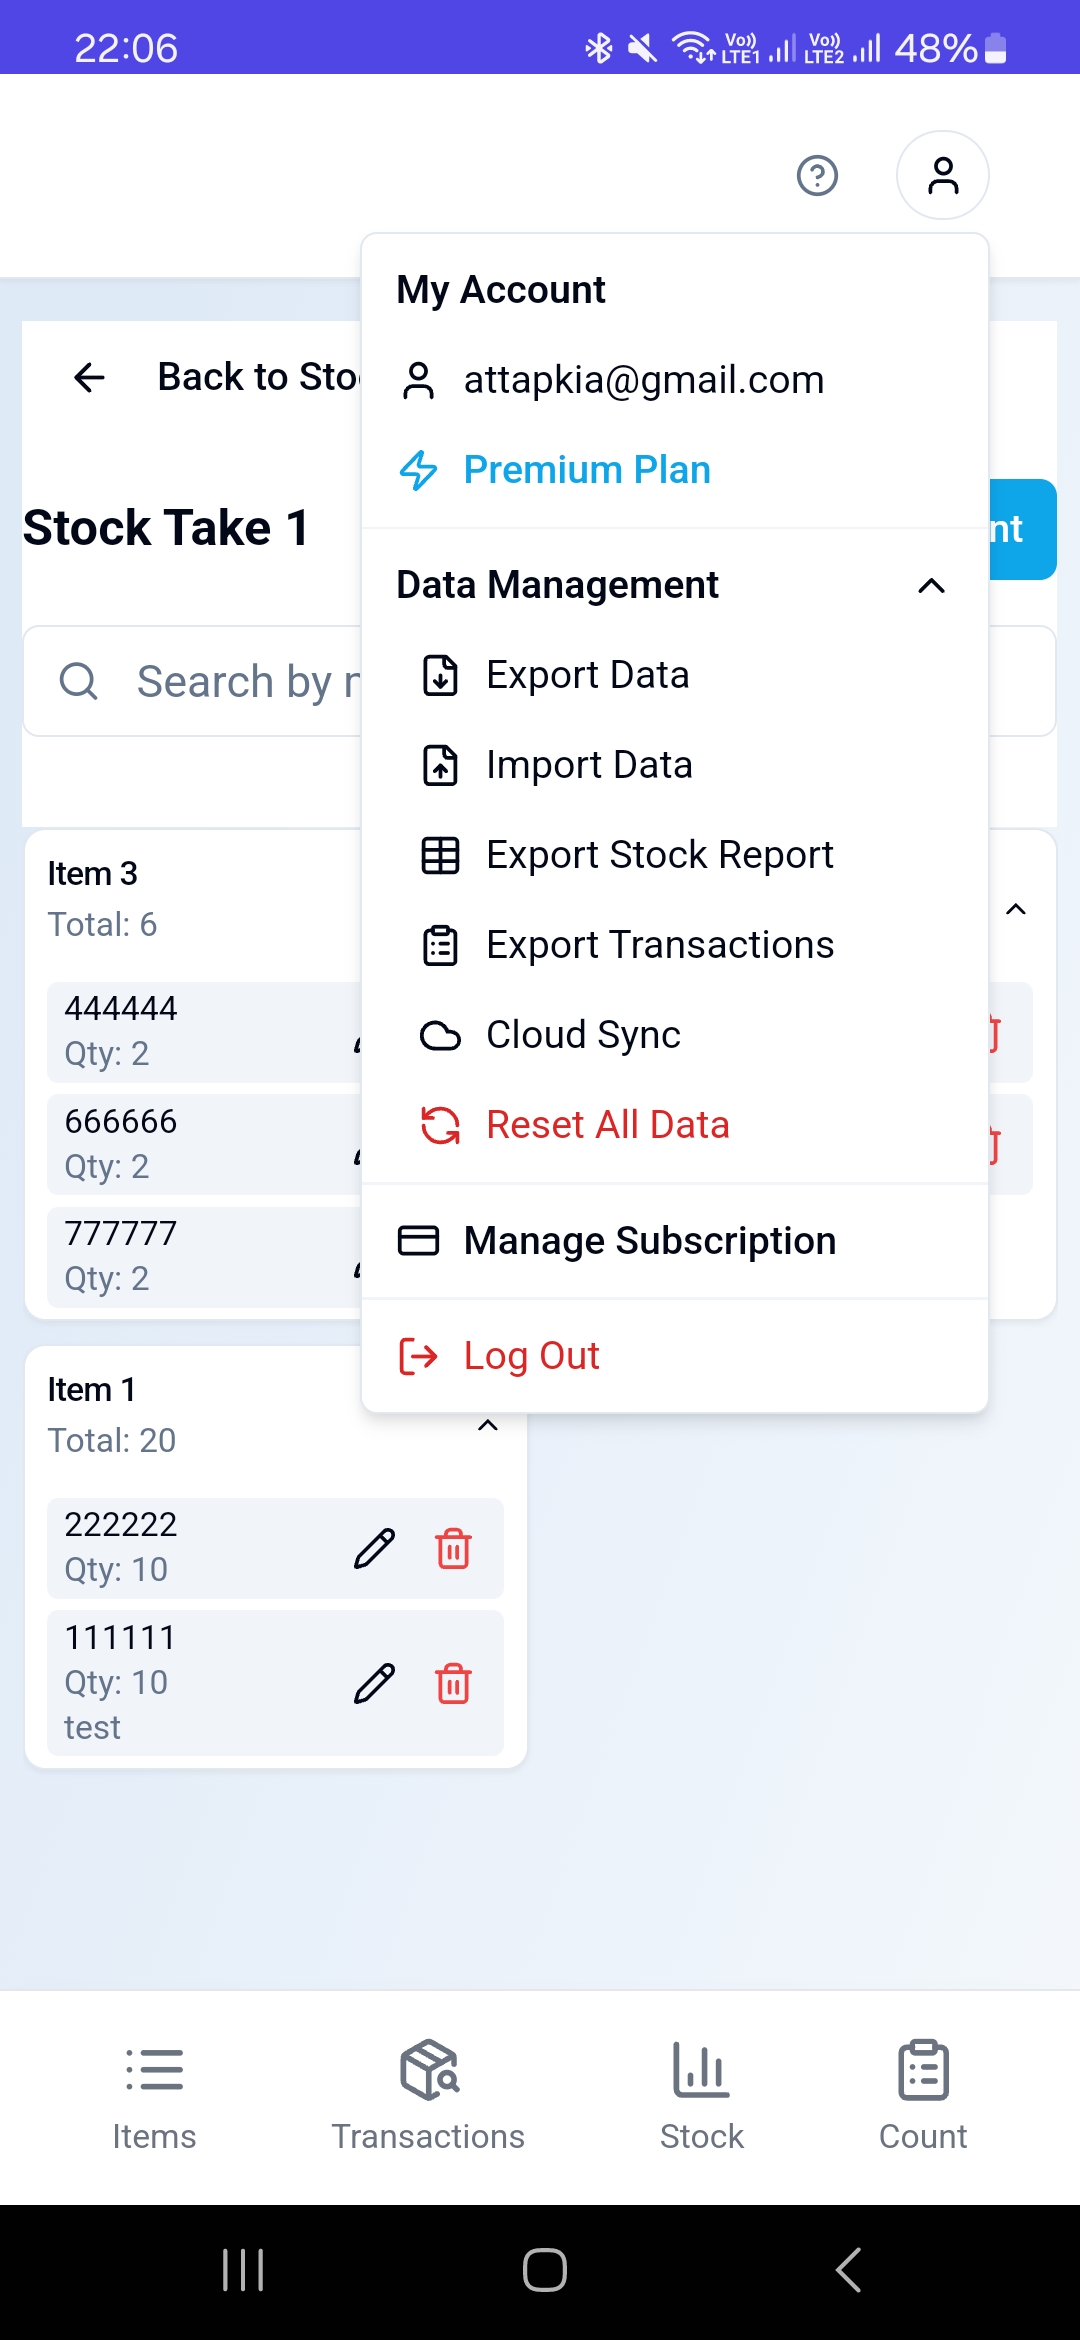Tap the back arrow to Stock
This screenshot has width=1080, height=2340.
click(x=90, y=378)
